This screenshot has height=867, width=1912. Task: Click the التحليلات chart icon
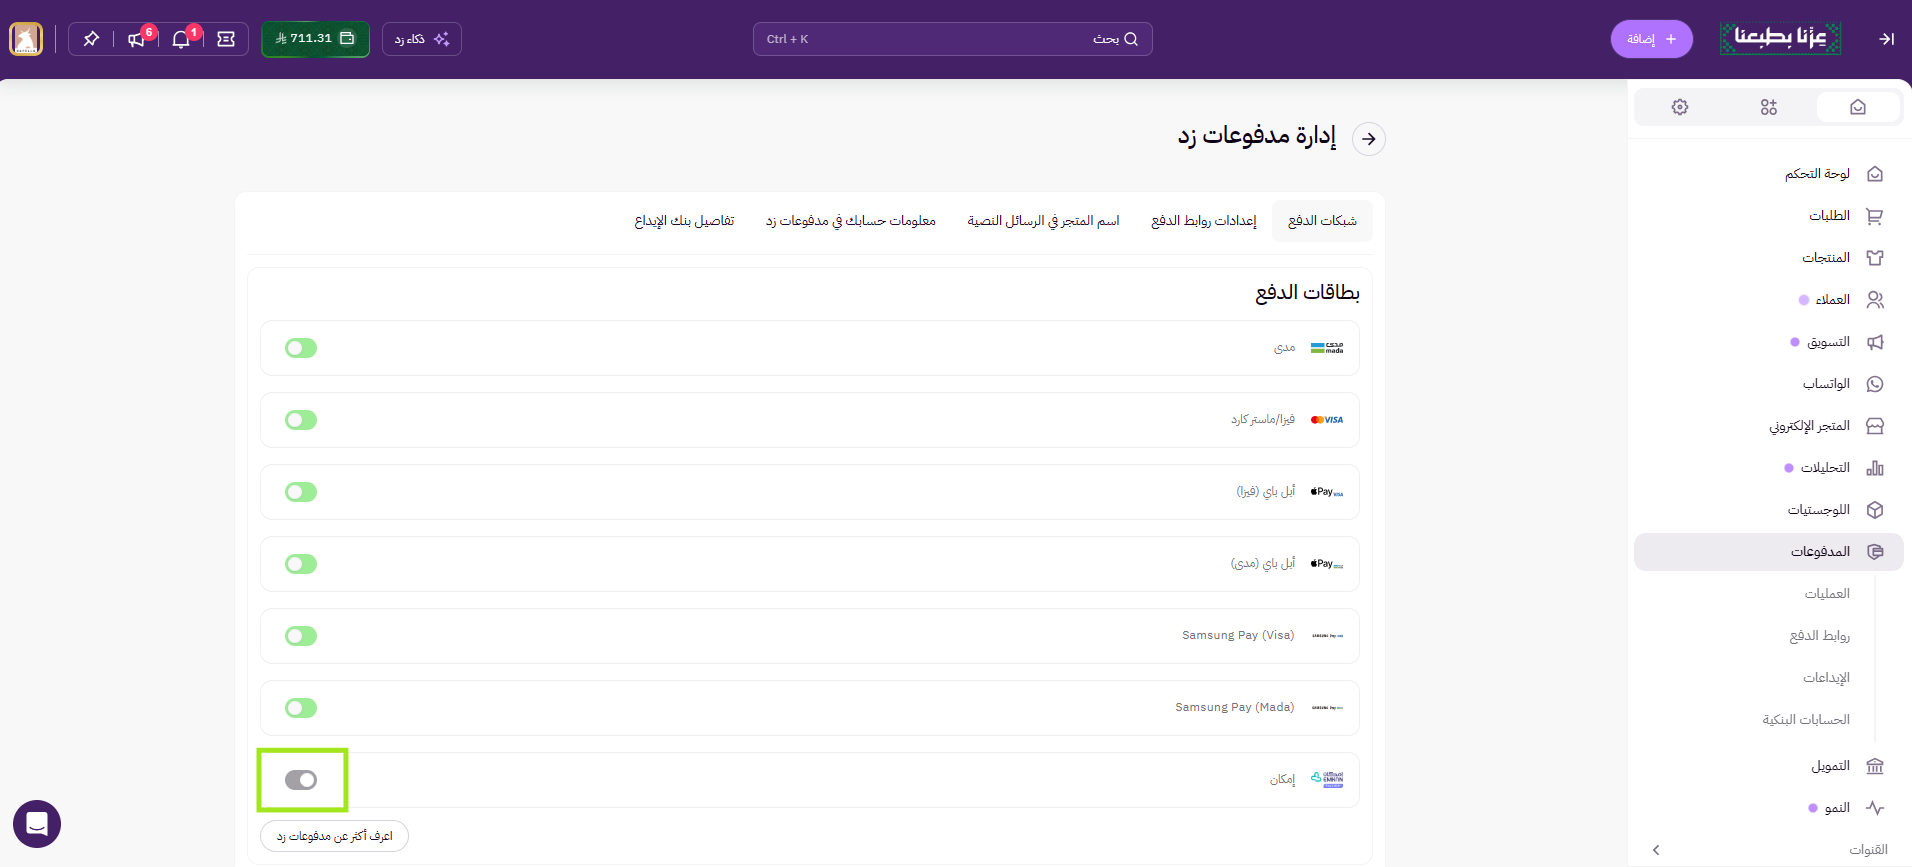click(1875, 468)
